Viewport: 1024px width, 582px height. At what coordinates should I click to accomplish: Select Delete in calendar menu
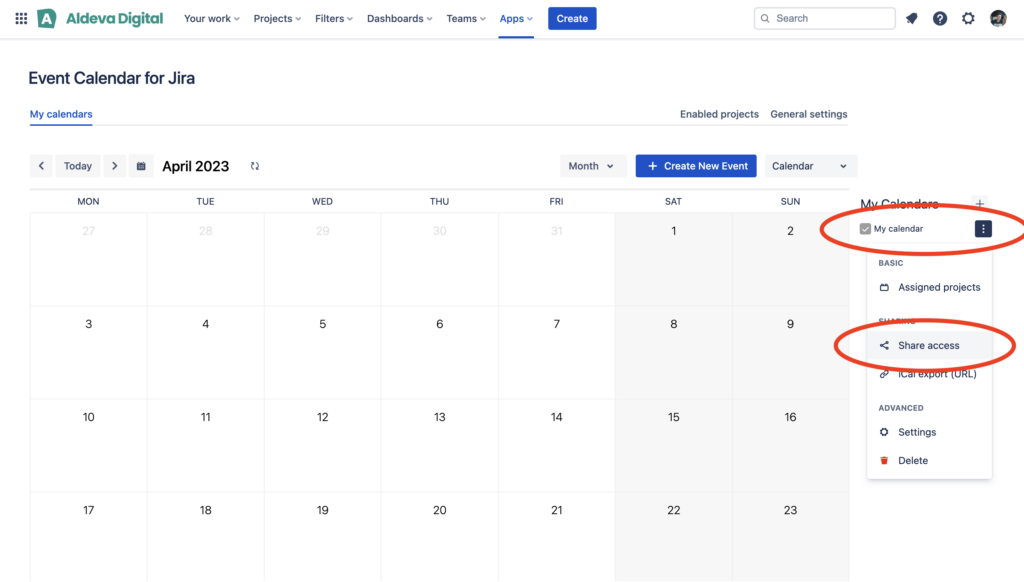click(x=929, y=461)
